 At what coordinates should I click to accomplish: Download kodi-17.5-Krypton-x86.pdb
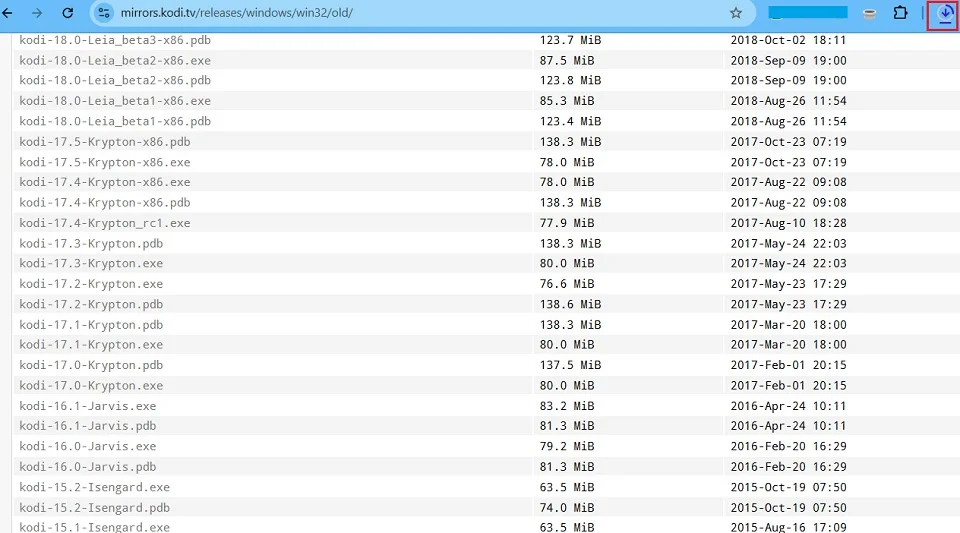point(105,142)
